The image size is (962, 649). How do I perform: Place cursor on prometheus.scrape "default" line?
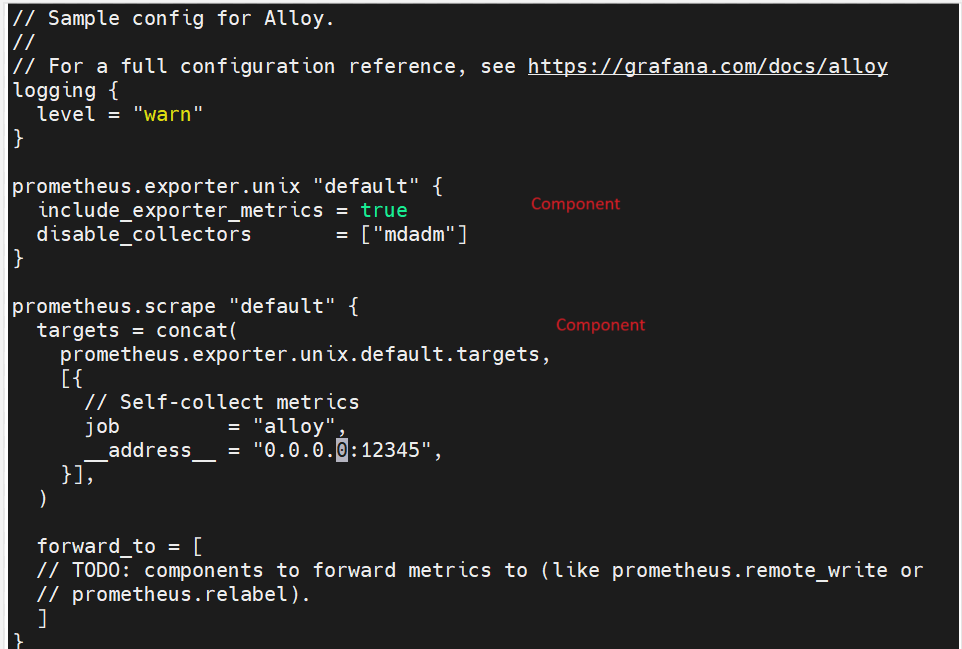[185, 306]
